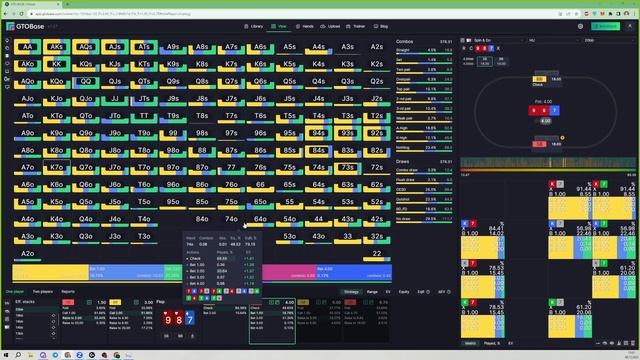
Task: Select the Matrix tab at bottom right
Action: [470, 343]
